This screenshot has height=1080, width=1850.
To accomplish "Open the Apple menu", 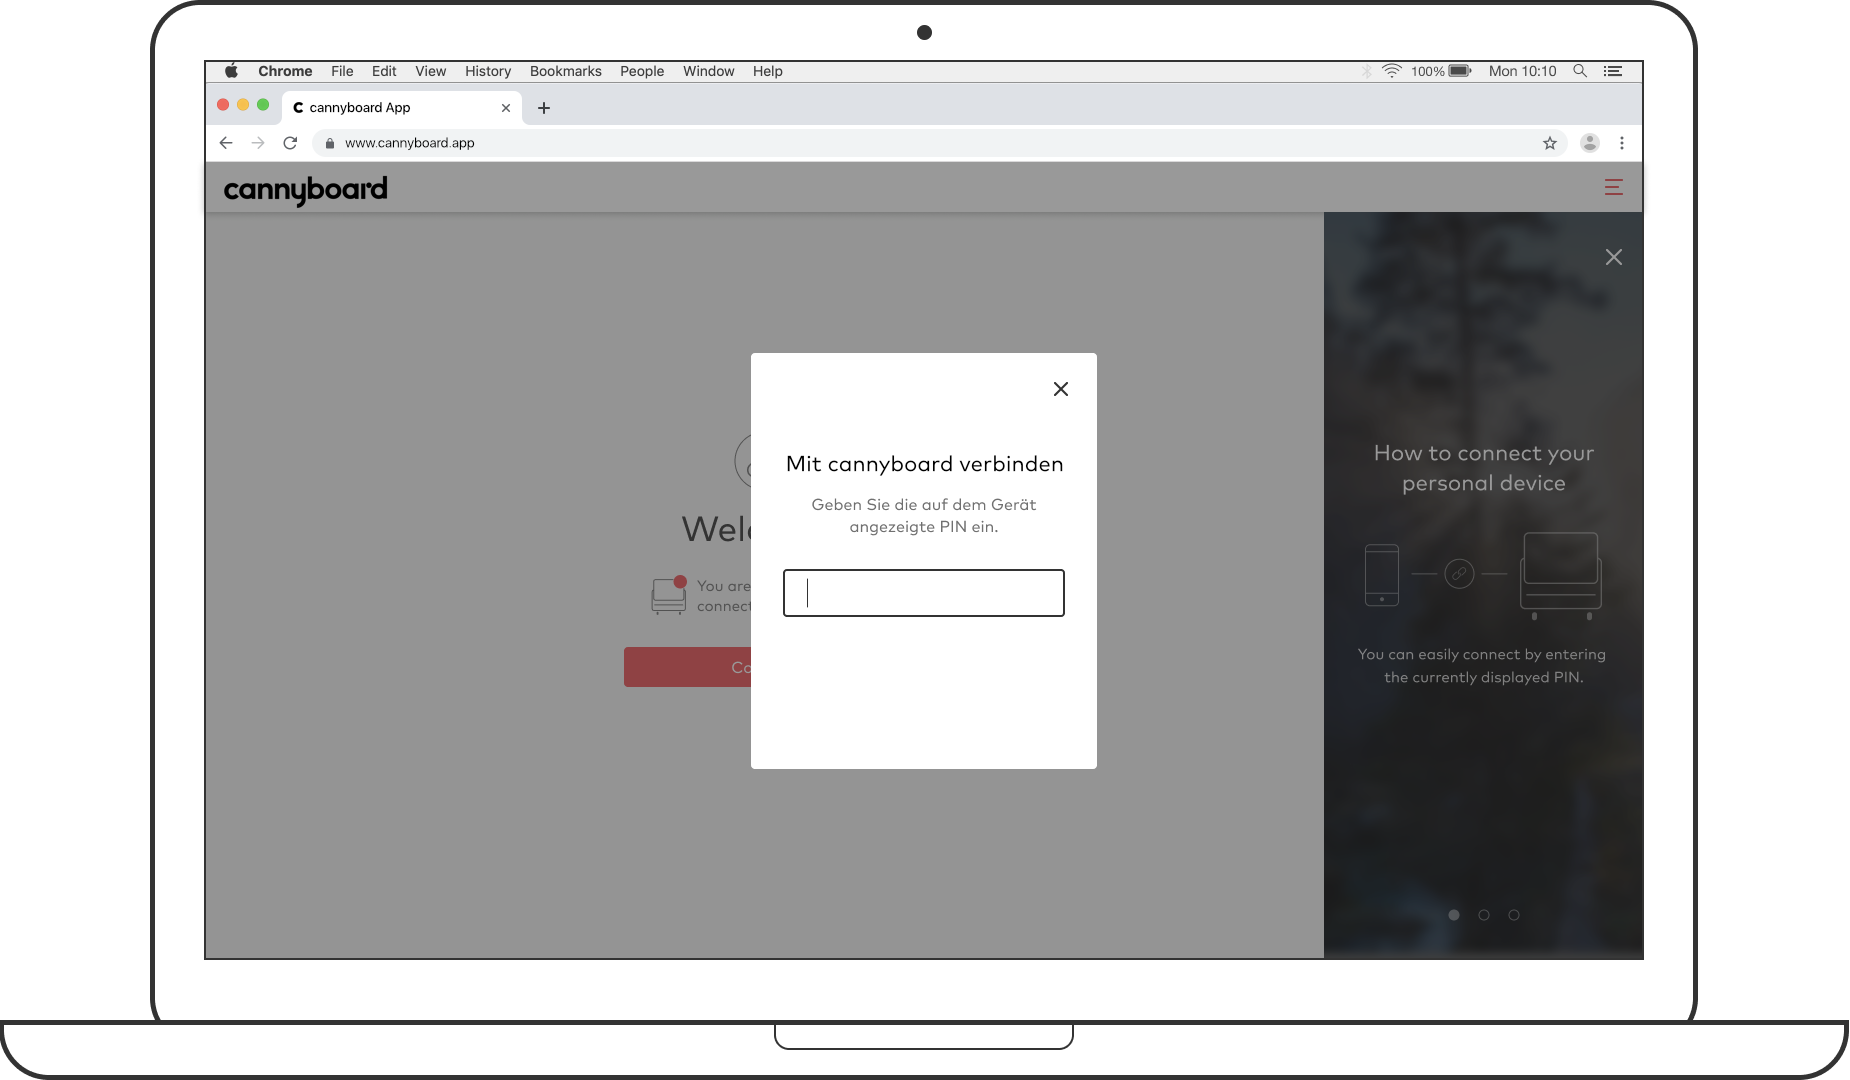I will pyautogui.click(x=231, y=71).
